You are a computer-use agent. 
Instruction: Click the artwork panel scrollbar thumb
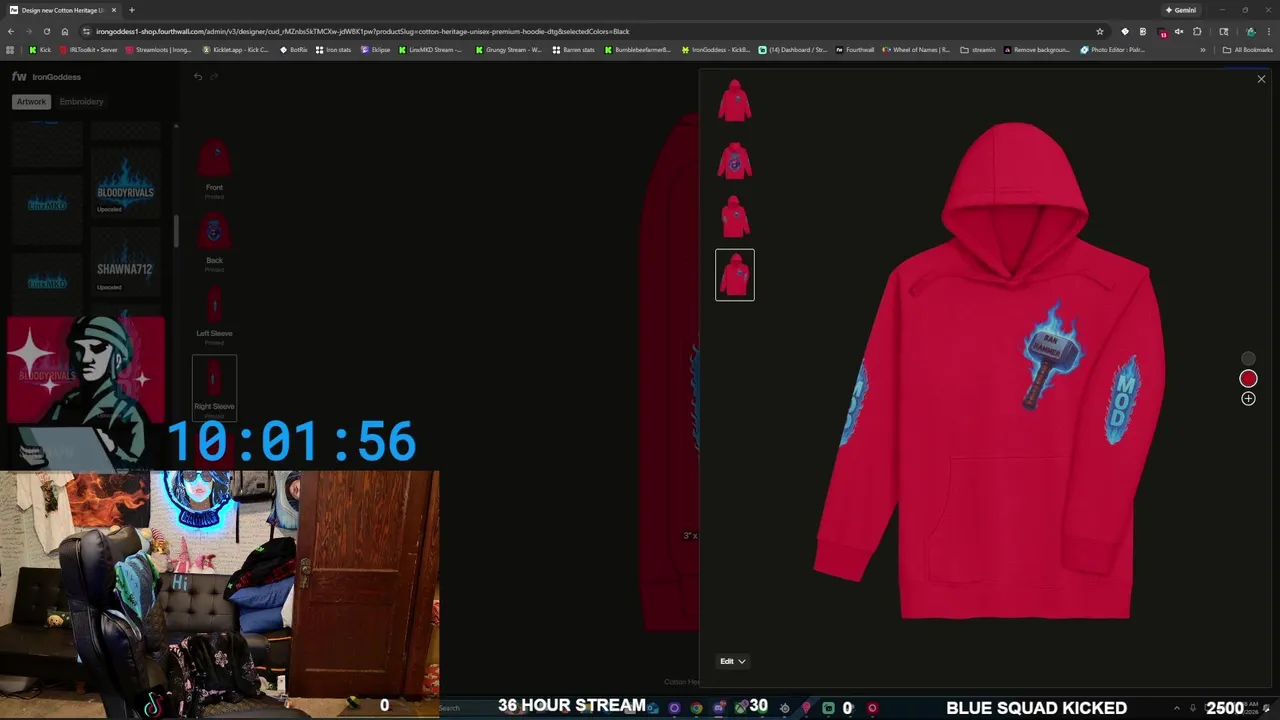177,232
